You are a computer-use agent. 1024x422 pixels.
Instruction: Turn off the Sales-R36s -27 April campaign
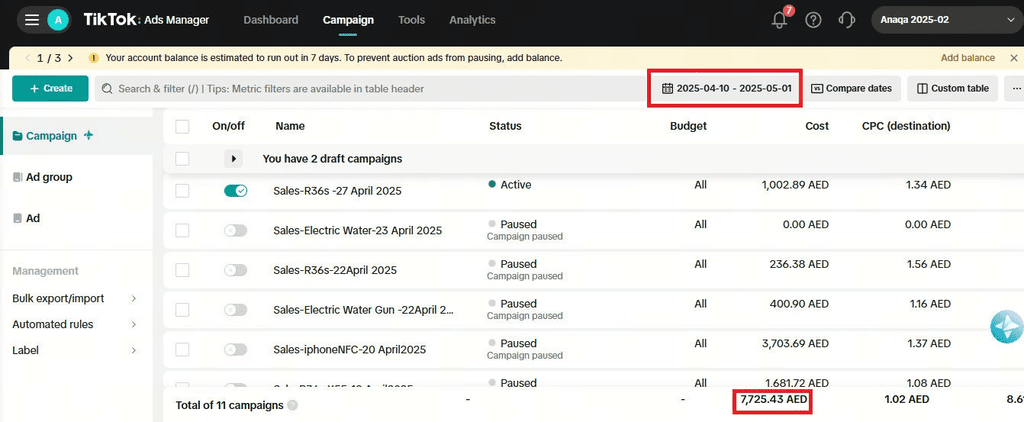pos(235,191)
